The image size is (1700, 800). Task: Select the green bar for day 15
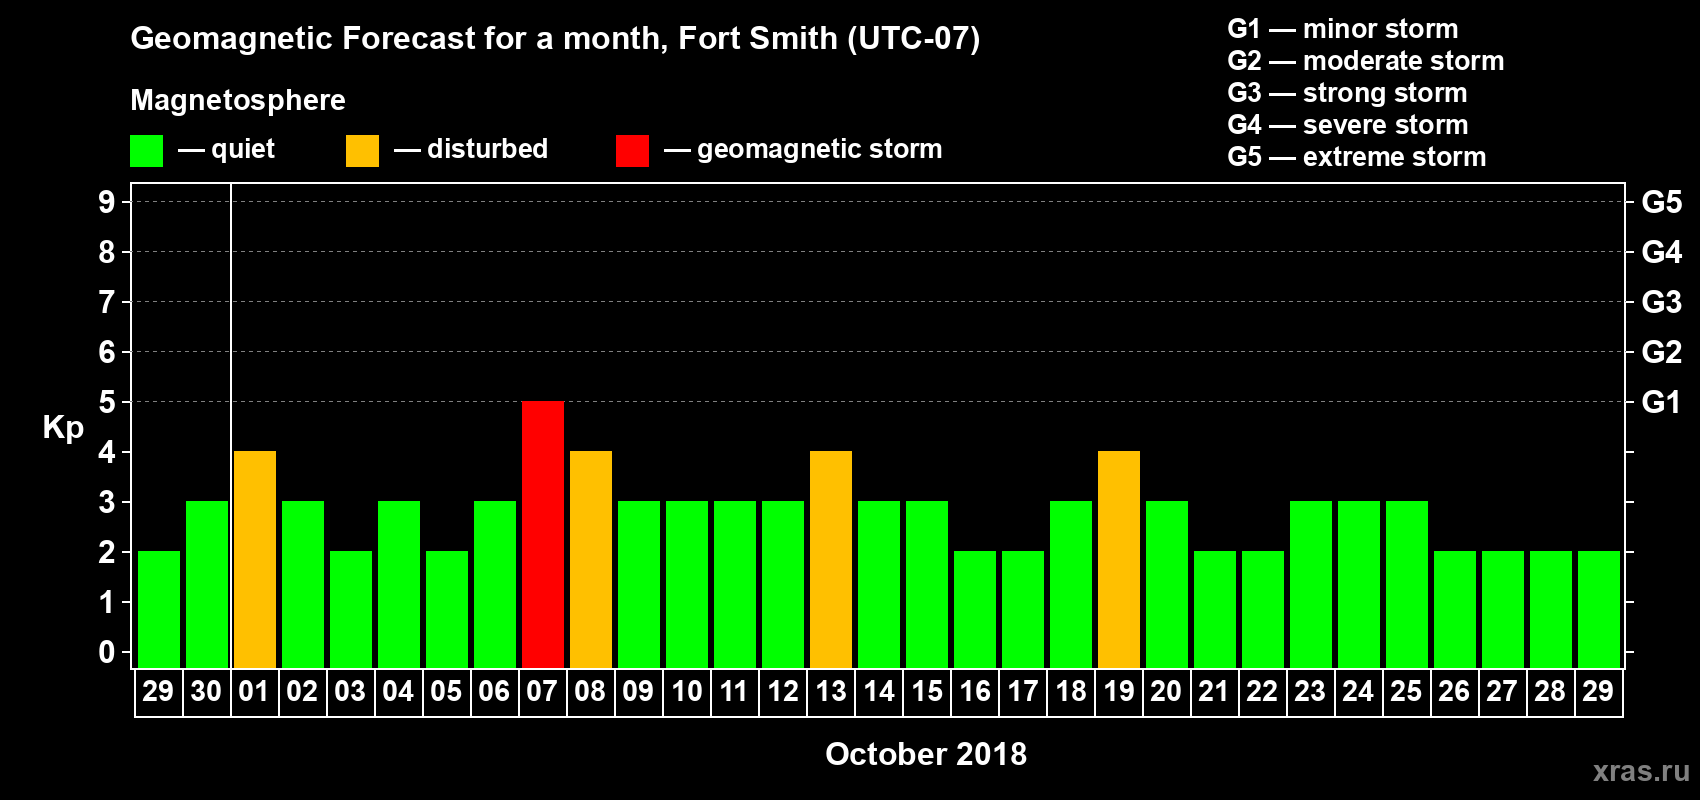(927, 585)
